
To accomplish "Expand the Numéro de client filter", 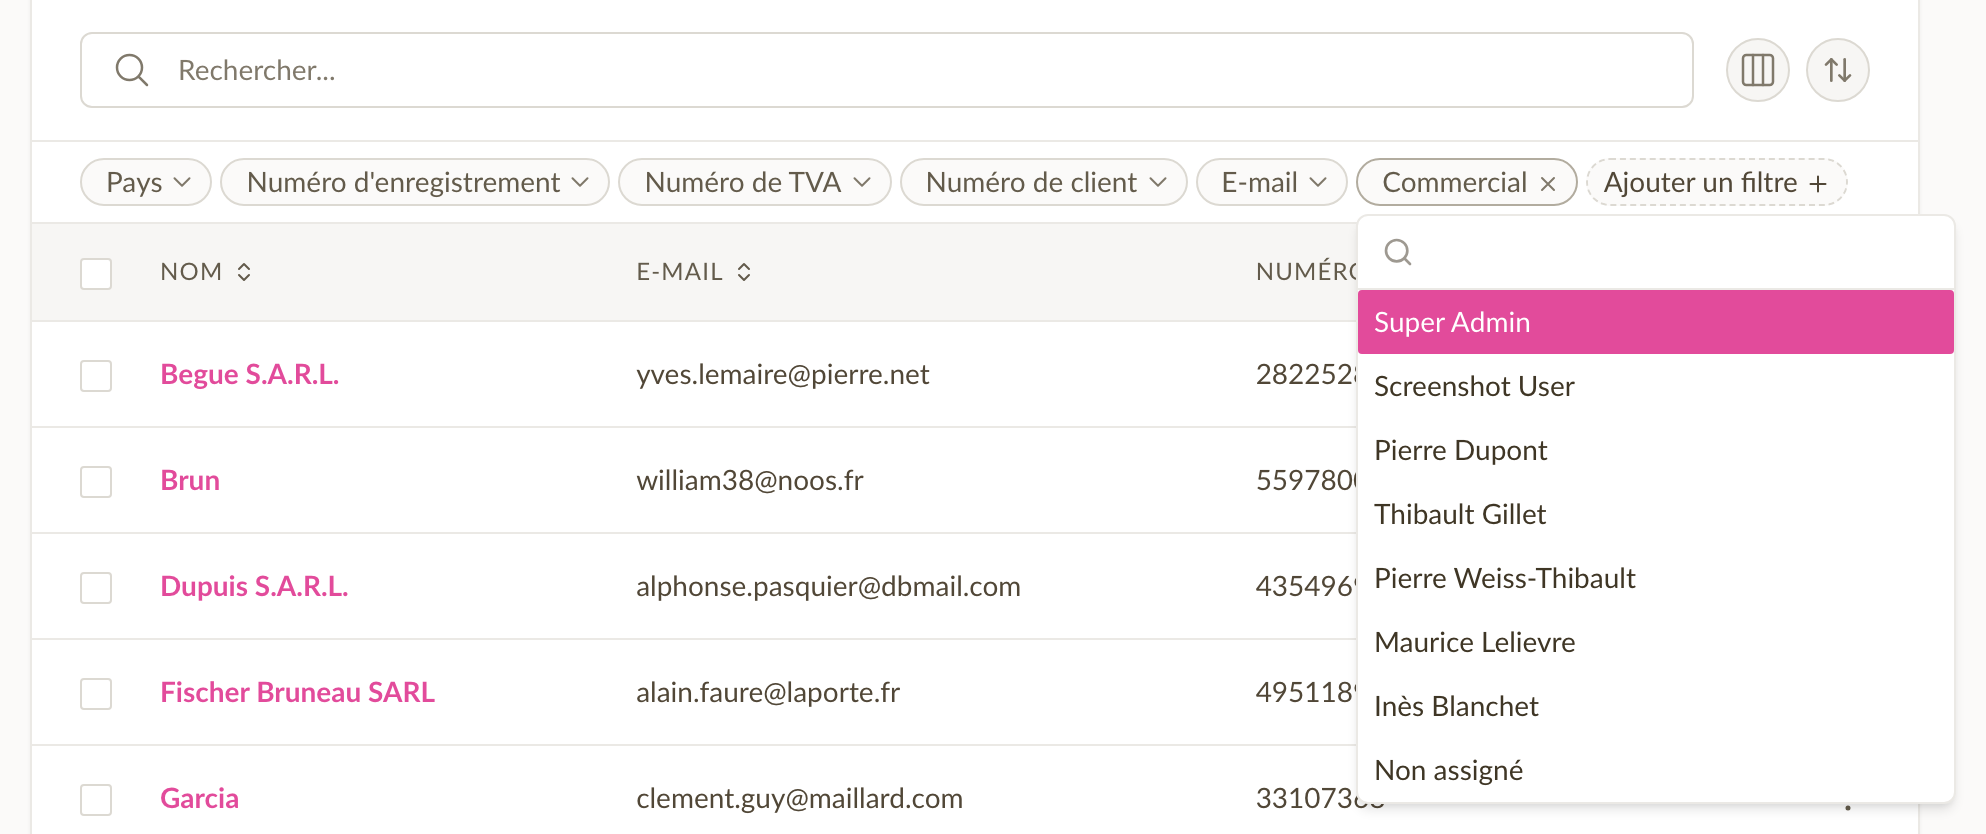I will coord(1044,182).
